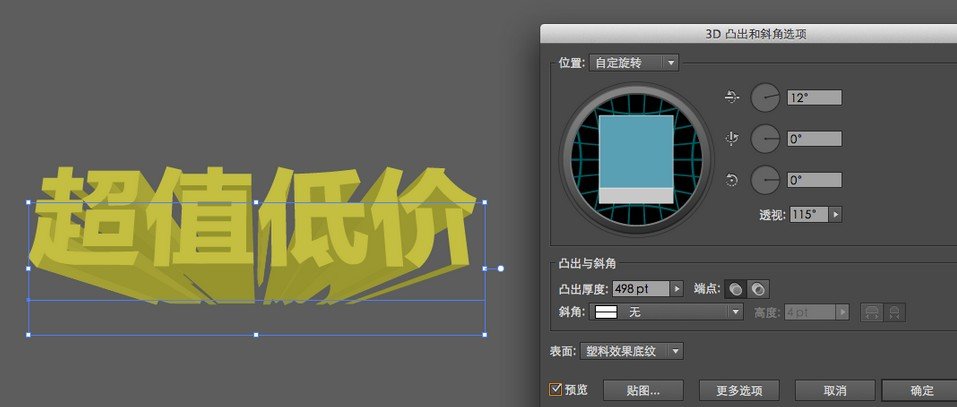Click the X rotation angle field showing 12°

point(814,98)
